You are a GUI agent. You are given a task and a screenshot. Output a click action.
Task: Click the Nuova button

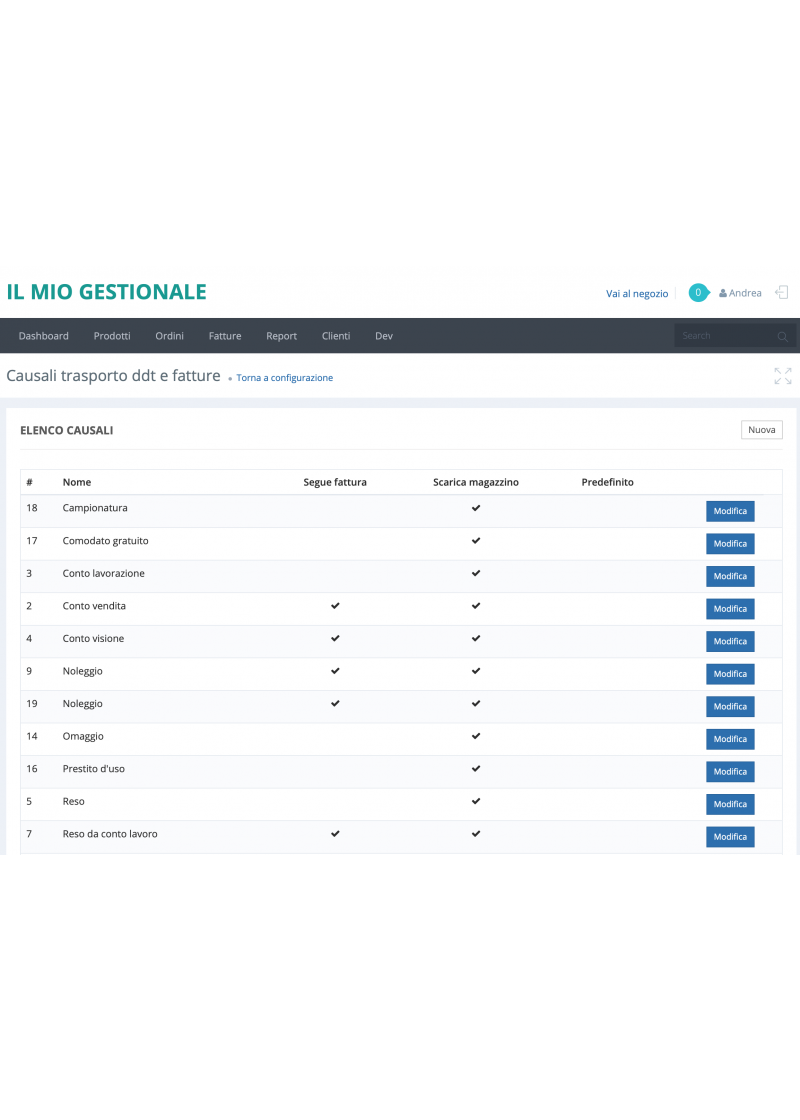pyautogui.click(x=761, y=429)
